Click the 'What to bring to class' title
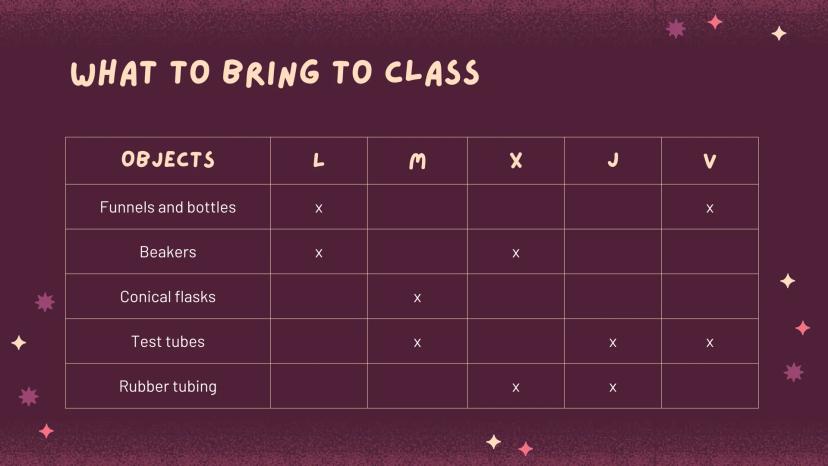Screen dimensions: 828x466 275,73
